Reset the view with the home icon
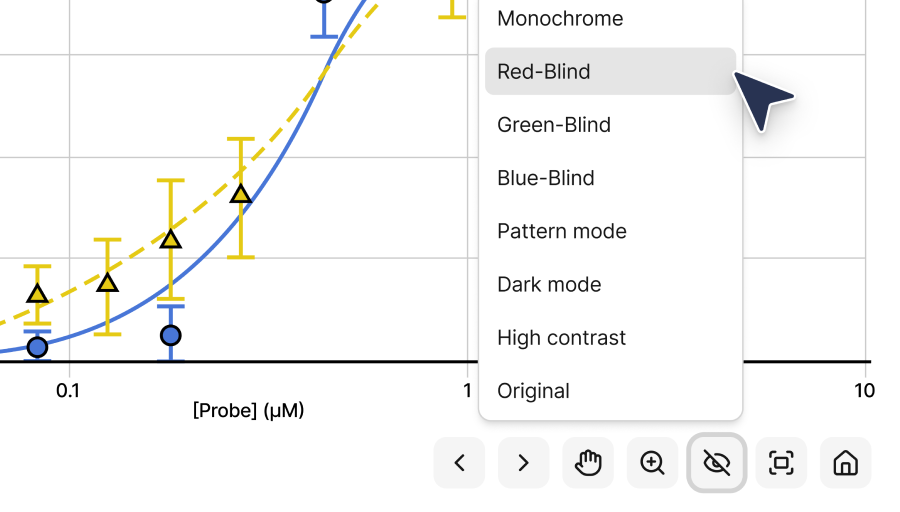900x512 pixels. [x=845, y=463]
